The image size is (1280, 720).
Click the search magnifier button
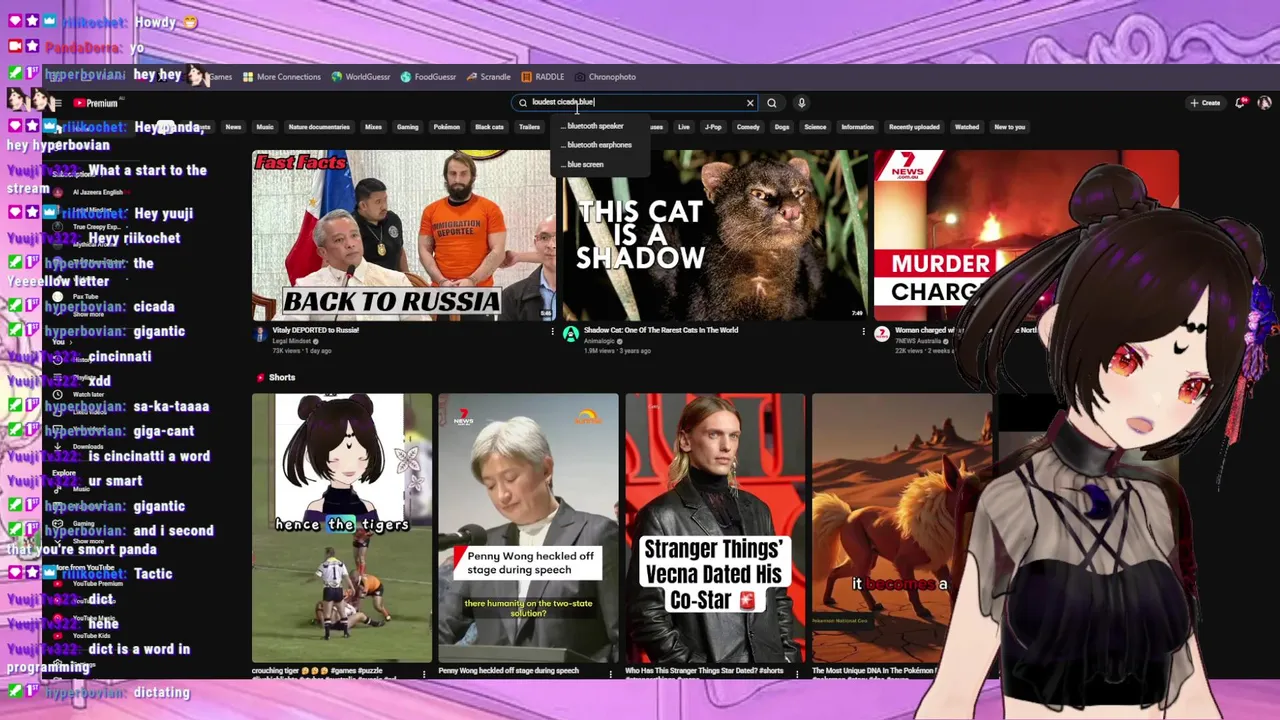[772, 103]
